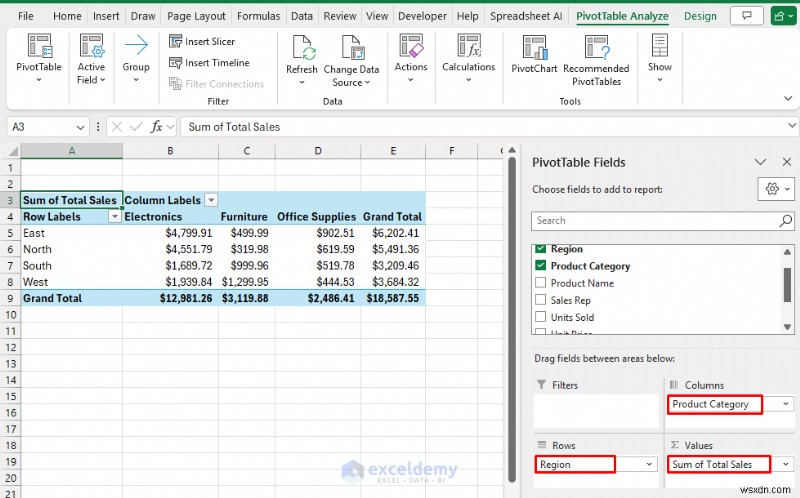Image resolution: width=800 pixels, height=498 pixels.
Task: Uncheck the Product Category field
Action: (541, 265)
